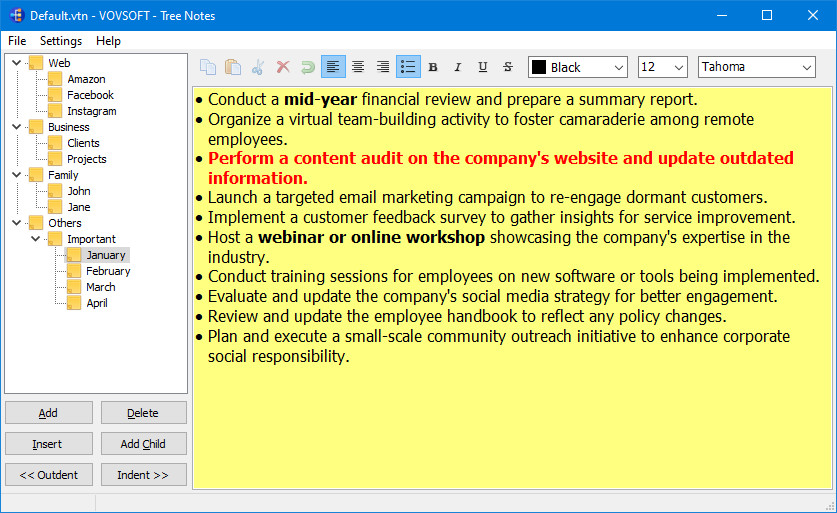
Task: Select the February note label
Action: (x=108, y=271)
